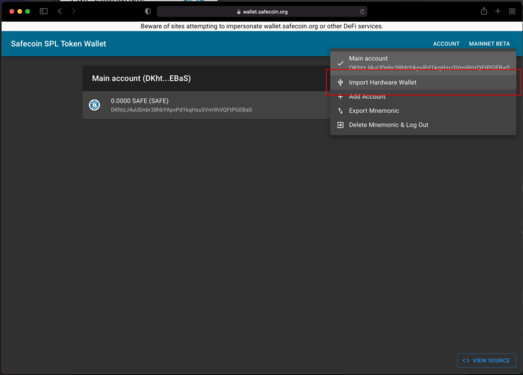
Task: Select Export Mnemonic menu entry
Action: 423,111
